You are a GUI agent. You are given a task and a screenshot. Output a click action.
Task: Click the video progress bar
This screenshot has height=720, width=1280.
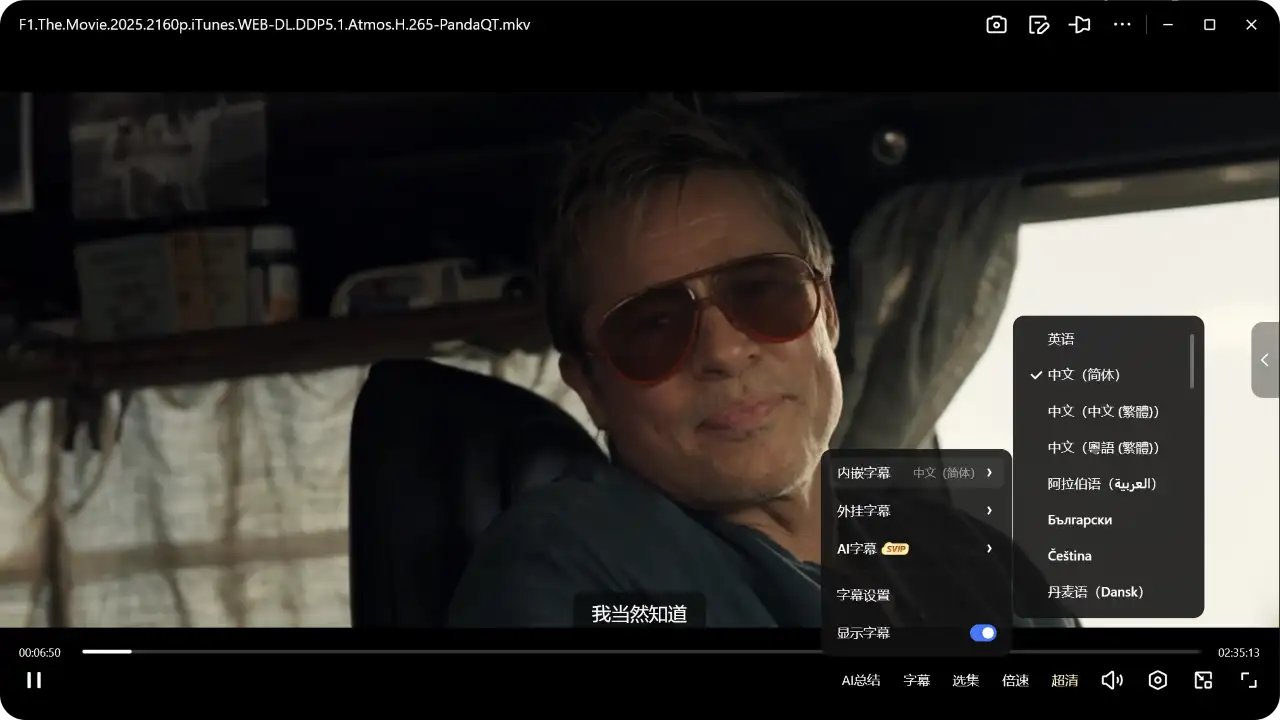coord(640,652)
